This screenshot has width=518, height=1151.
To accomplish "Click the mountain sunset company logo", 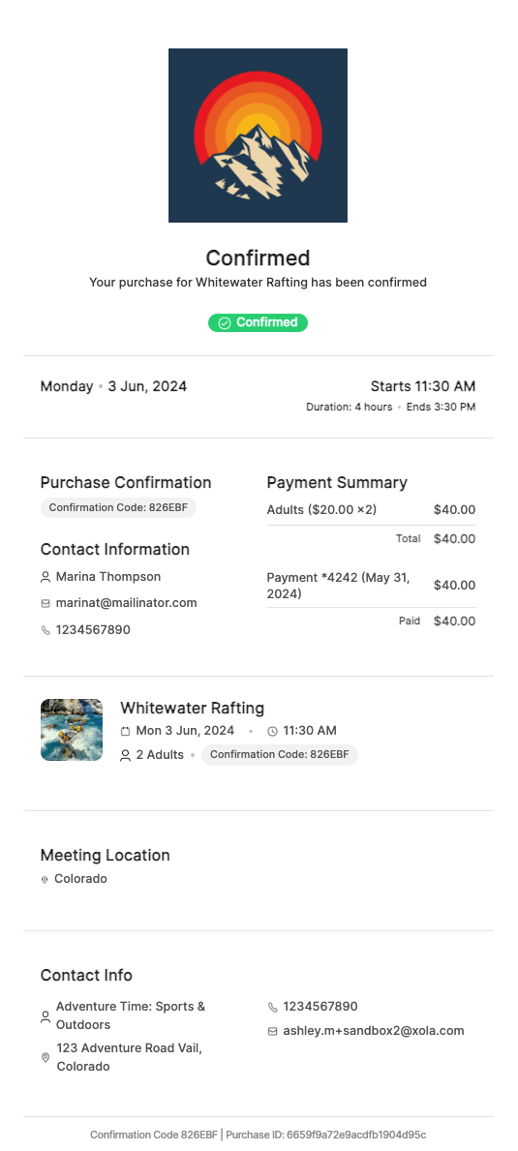I will (x=258, y=136).
